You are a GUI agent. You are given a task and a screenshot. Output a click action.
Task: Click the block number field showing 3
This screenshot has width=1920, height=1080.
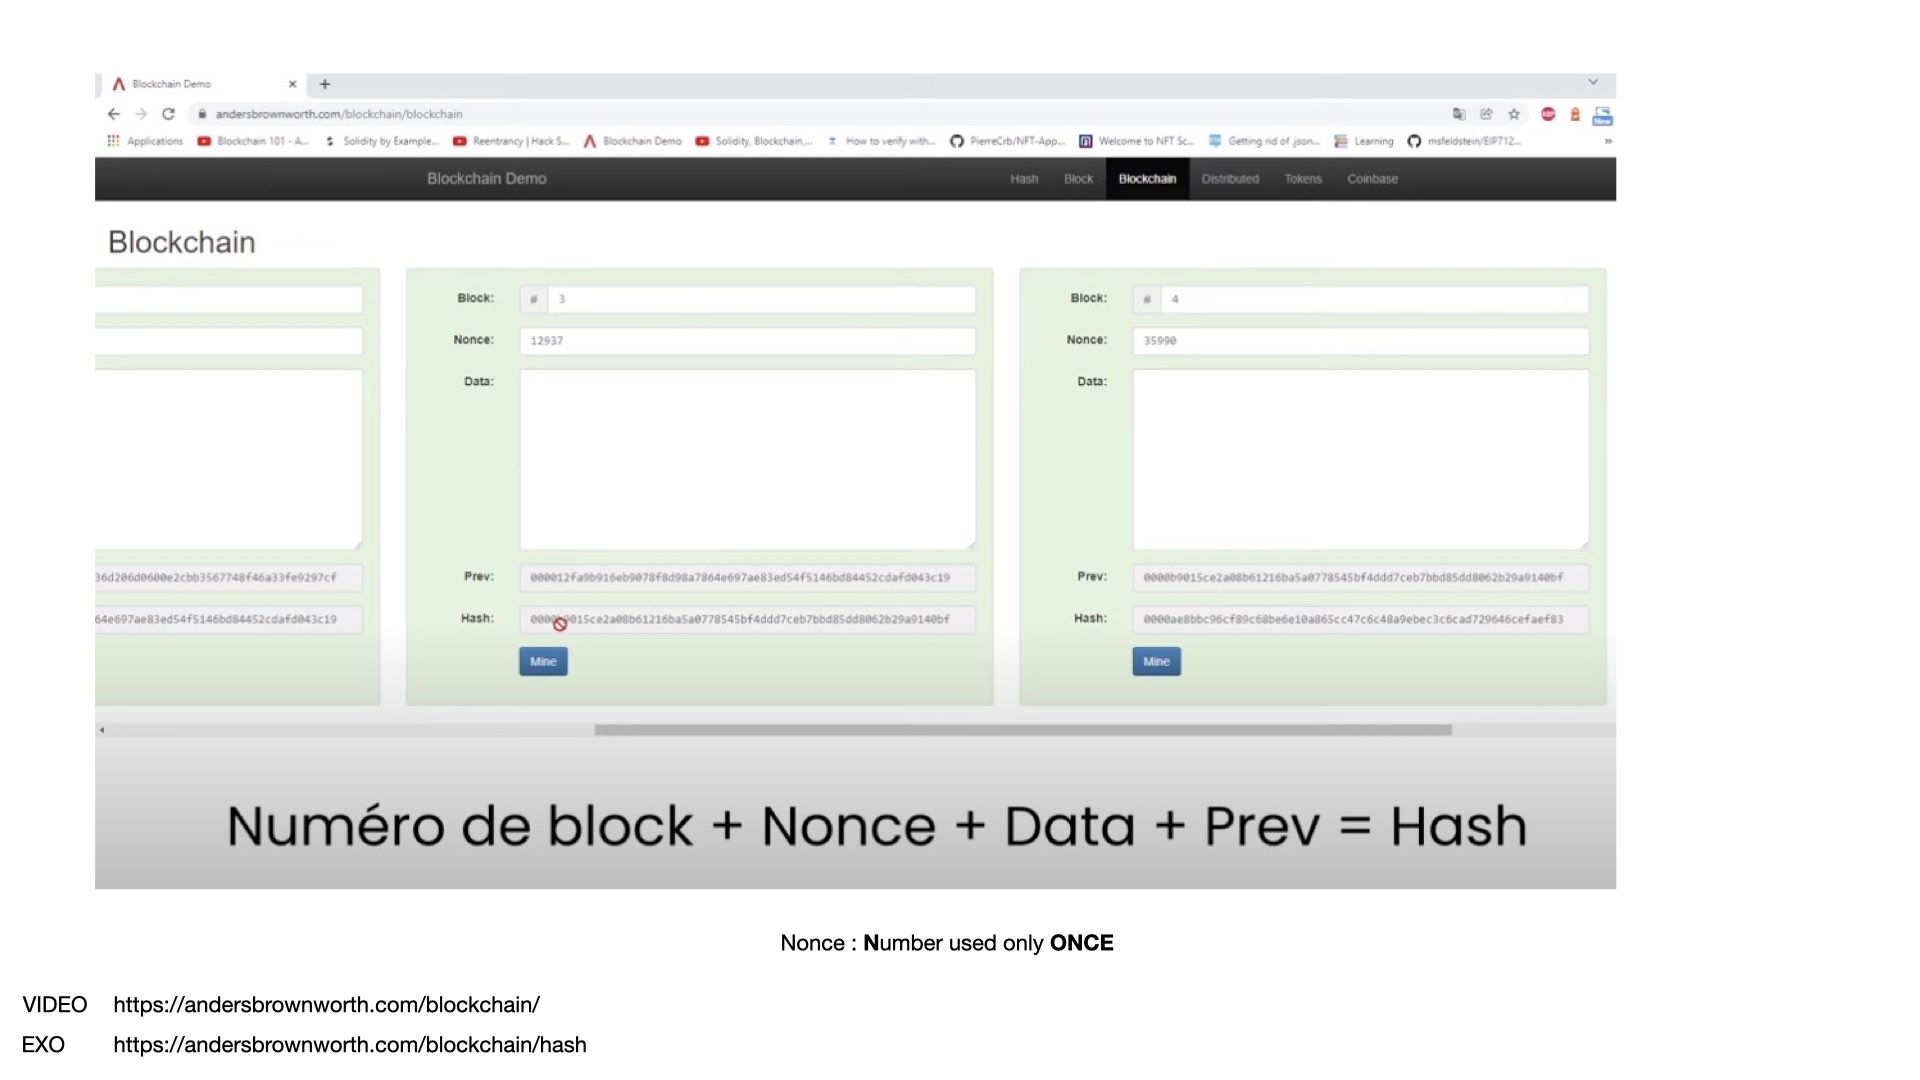point(762,299)
